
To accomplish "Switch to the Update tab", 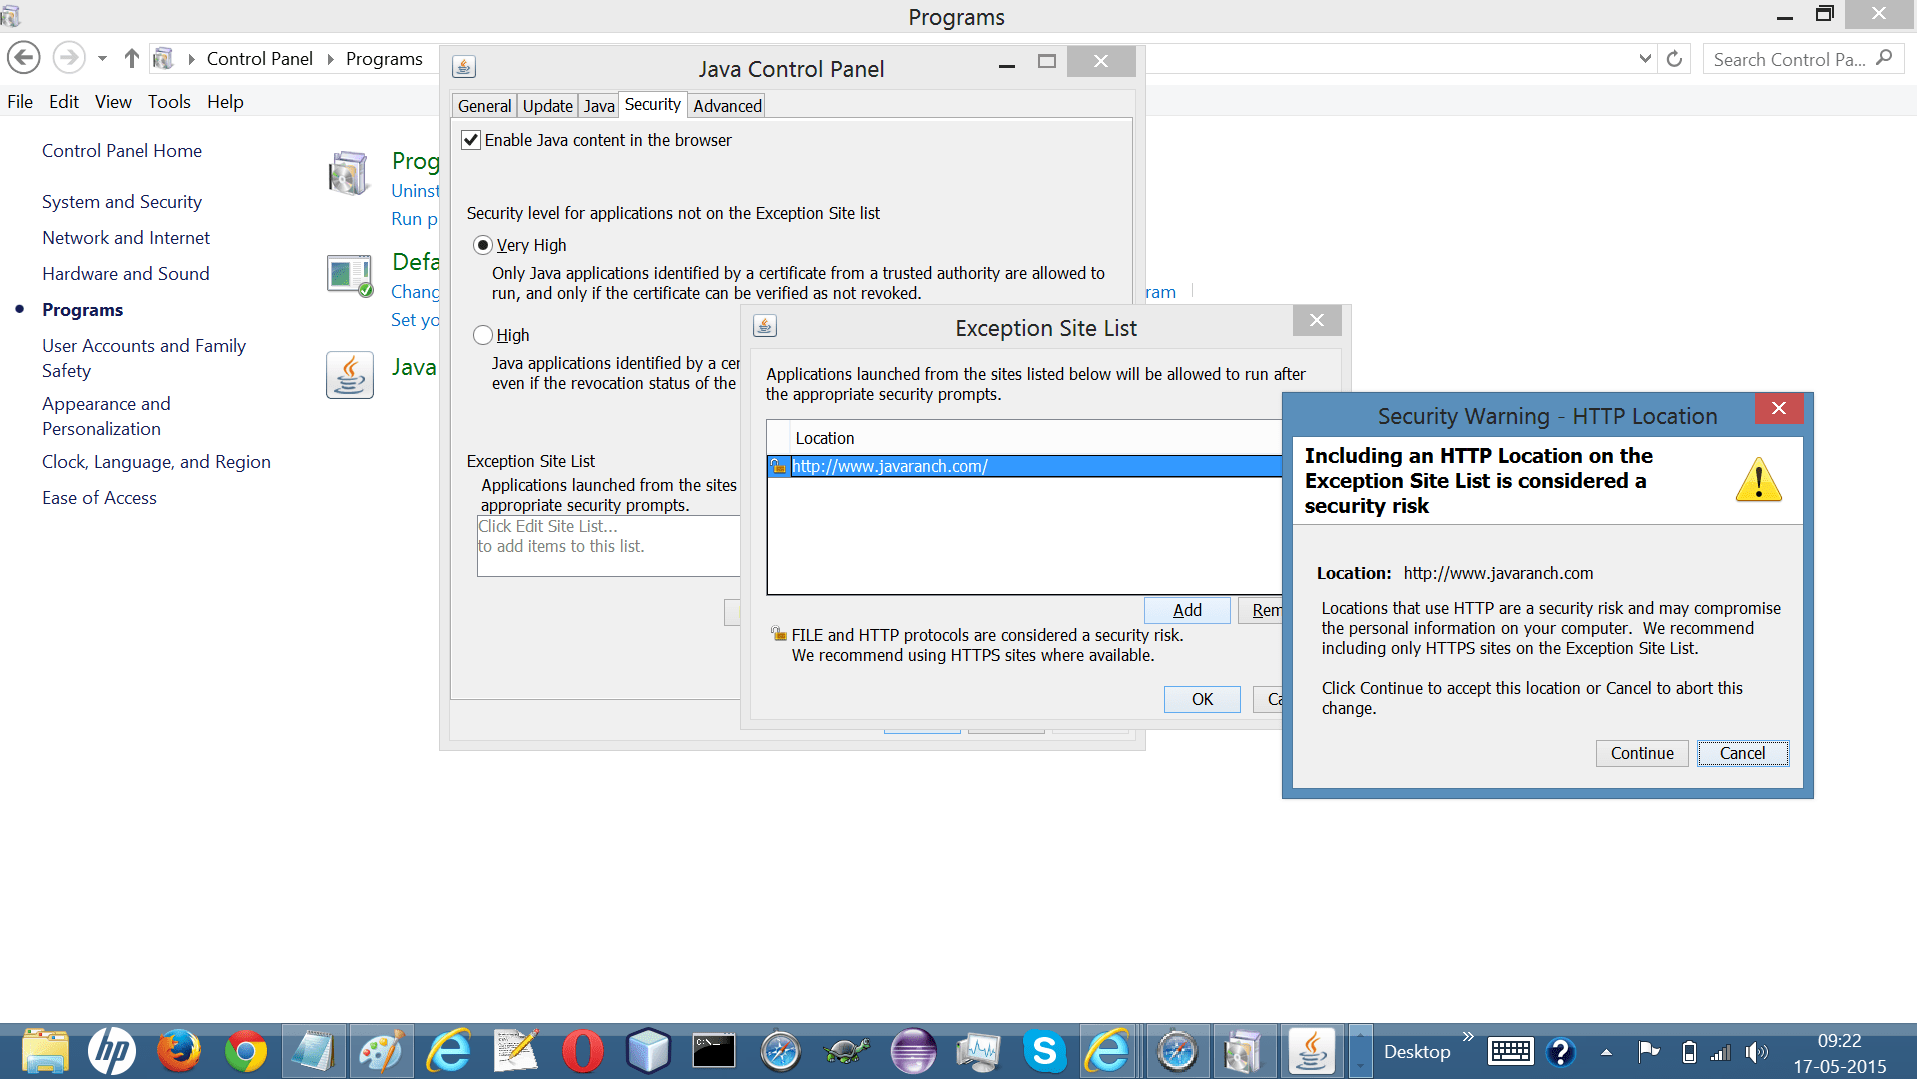I will point(548,106).
